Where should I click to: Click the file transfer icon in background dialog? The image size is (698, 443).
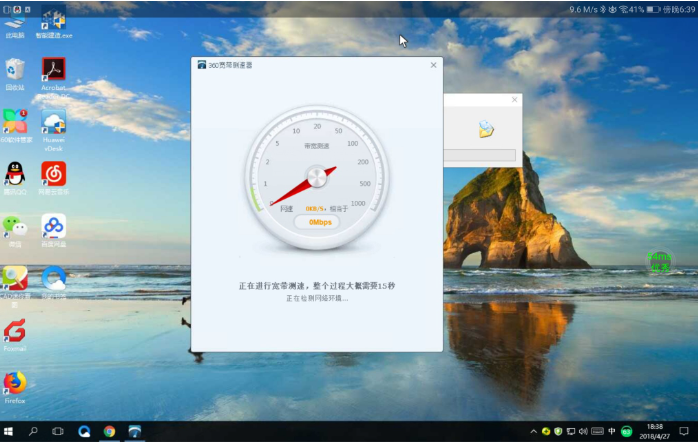click(486, 129)
